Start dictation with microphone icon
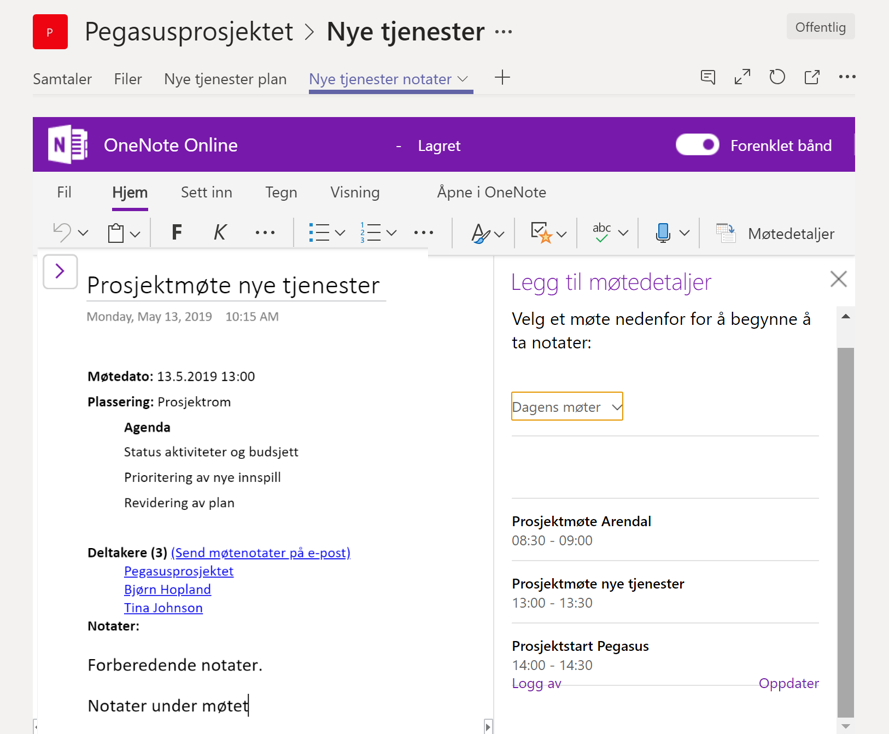This screenshot has height=734, width=889. click(x=663, y=232)
